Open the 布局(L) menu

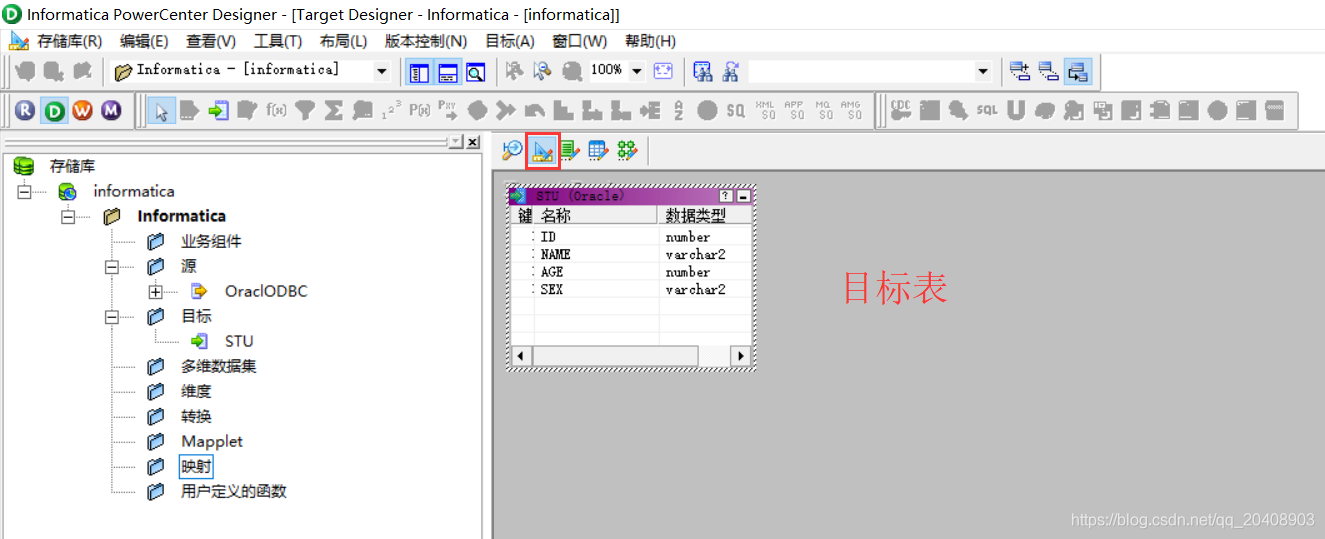point(343,41)
